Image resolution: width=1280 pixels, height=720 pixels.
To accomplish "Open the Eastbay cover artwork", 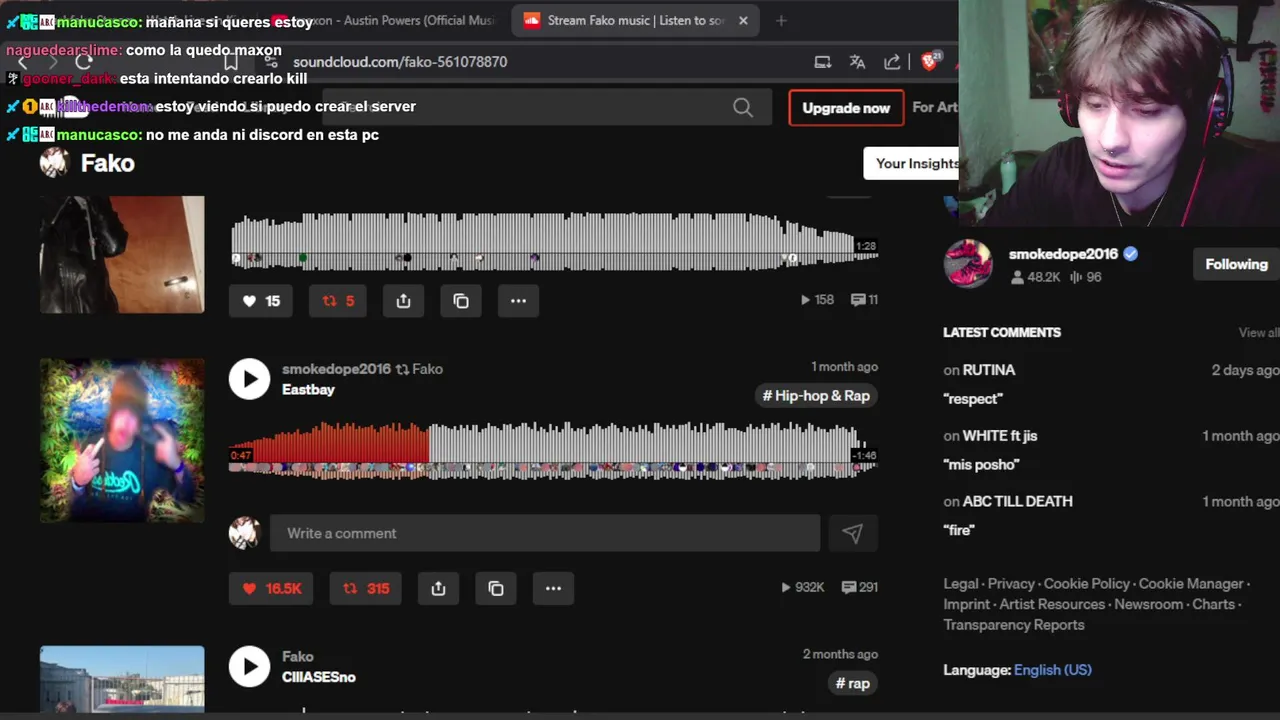I will pos(122,441).
